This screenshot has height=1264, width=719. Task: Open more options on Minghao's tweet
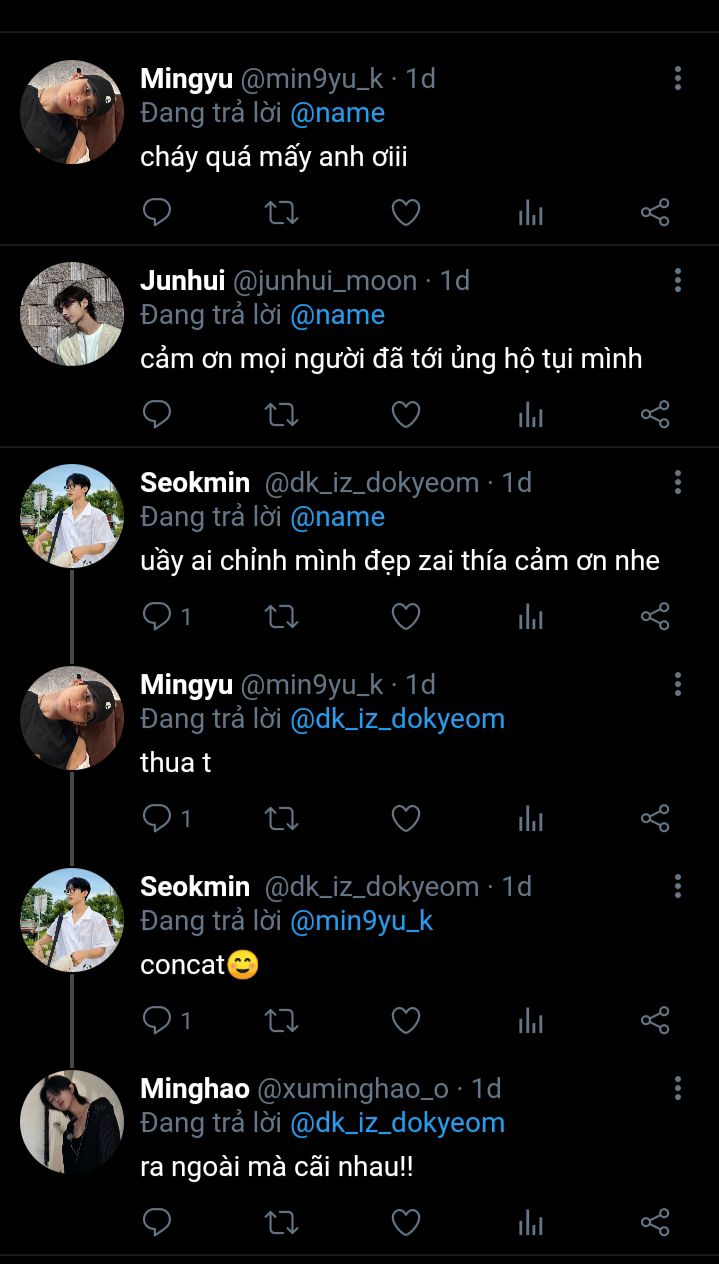coord(678,1088)
